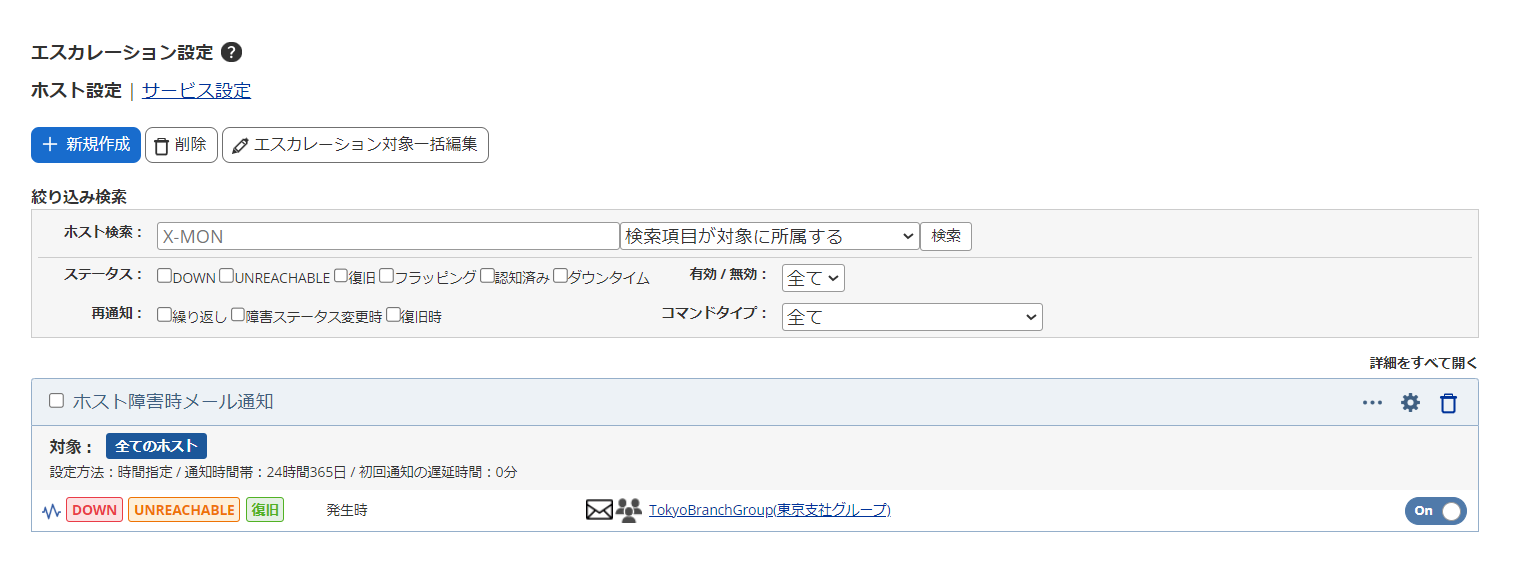
Task: Switch to the サービス設定 tab
Action: (x=196, y=91)
